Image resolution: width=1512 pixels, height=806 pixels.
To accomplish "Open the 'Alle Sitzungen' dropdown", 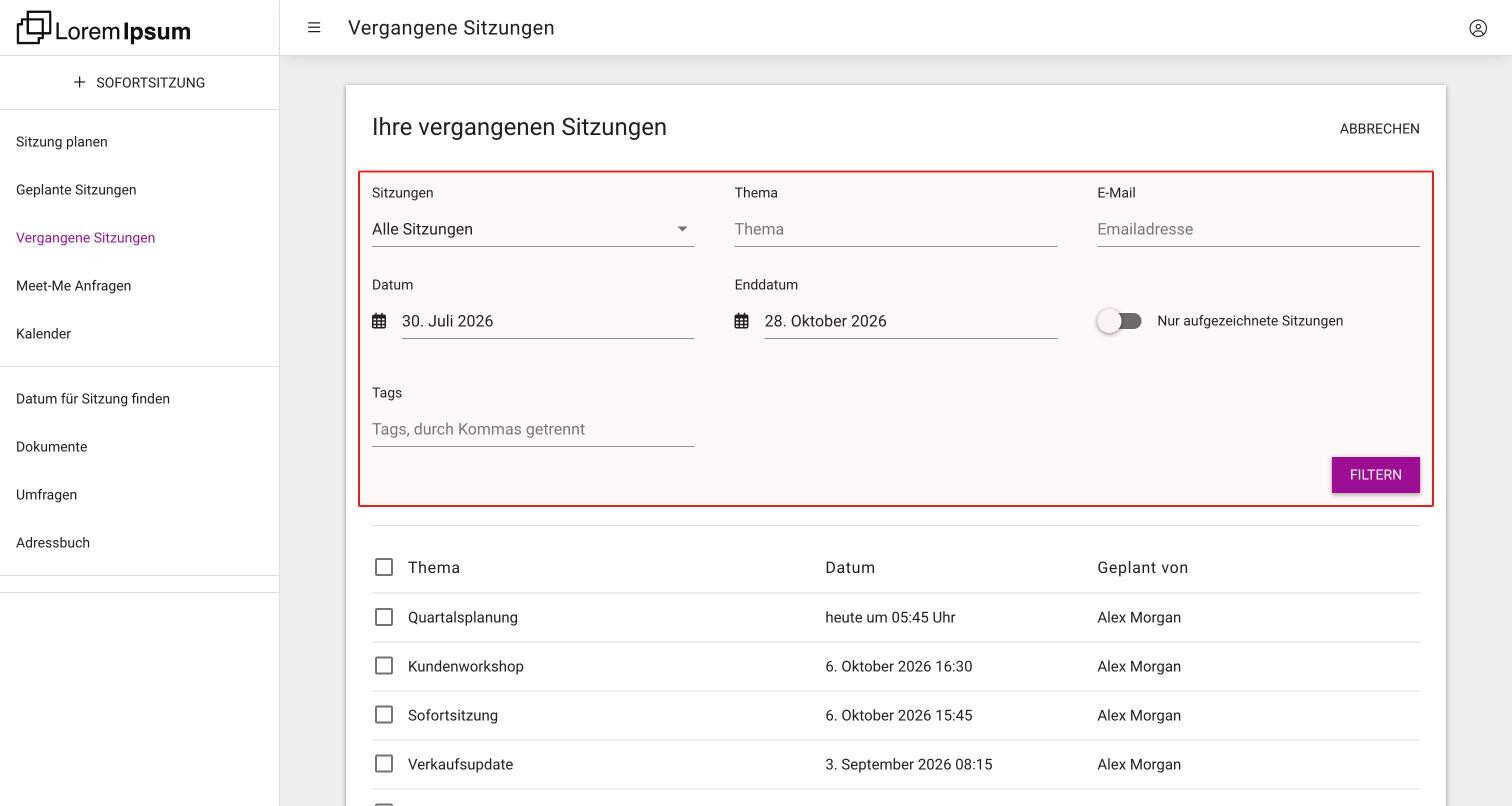I will point(533,229).
